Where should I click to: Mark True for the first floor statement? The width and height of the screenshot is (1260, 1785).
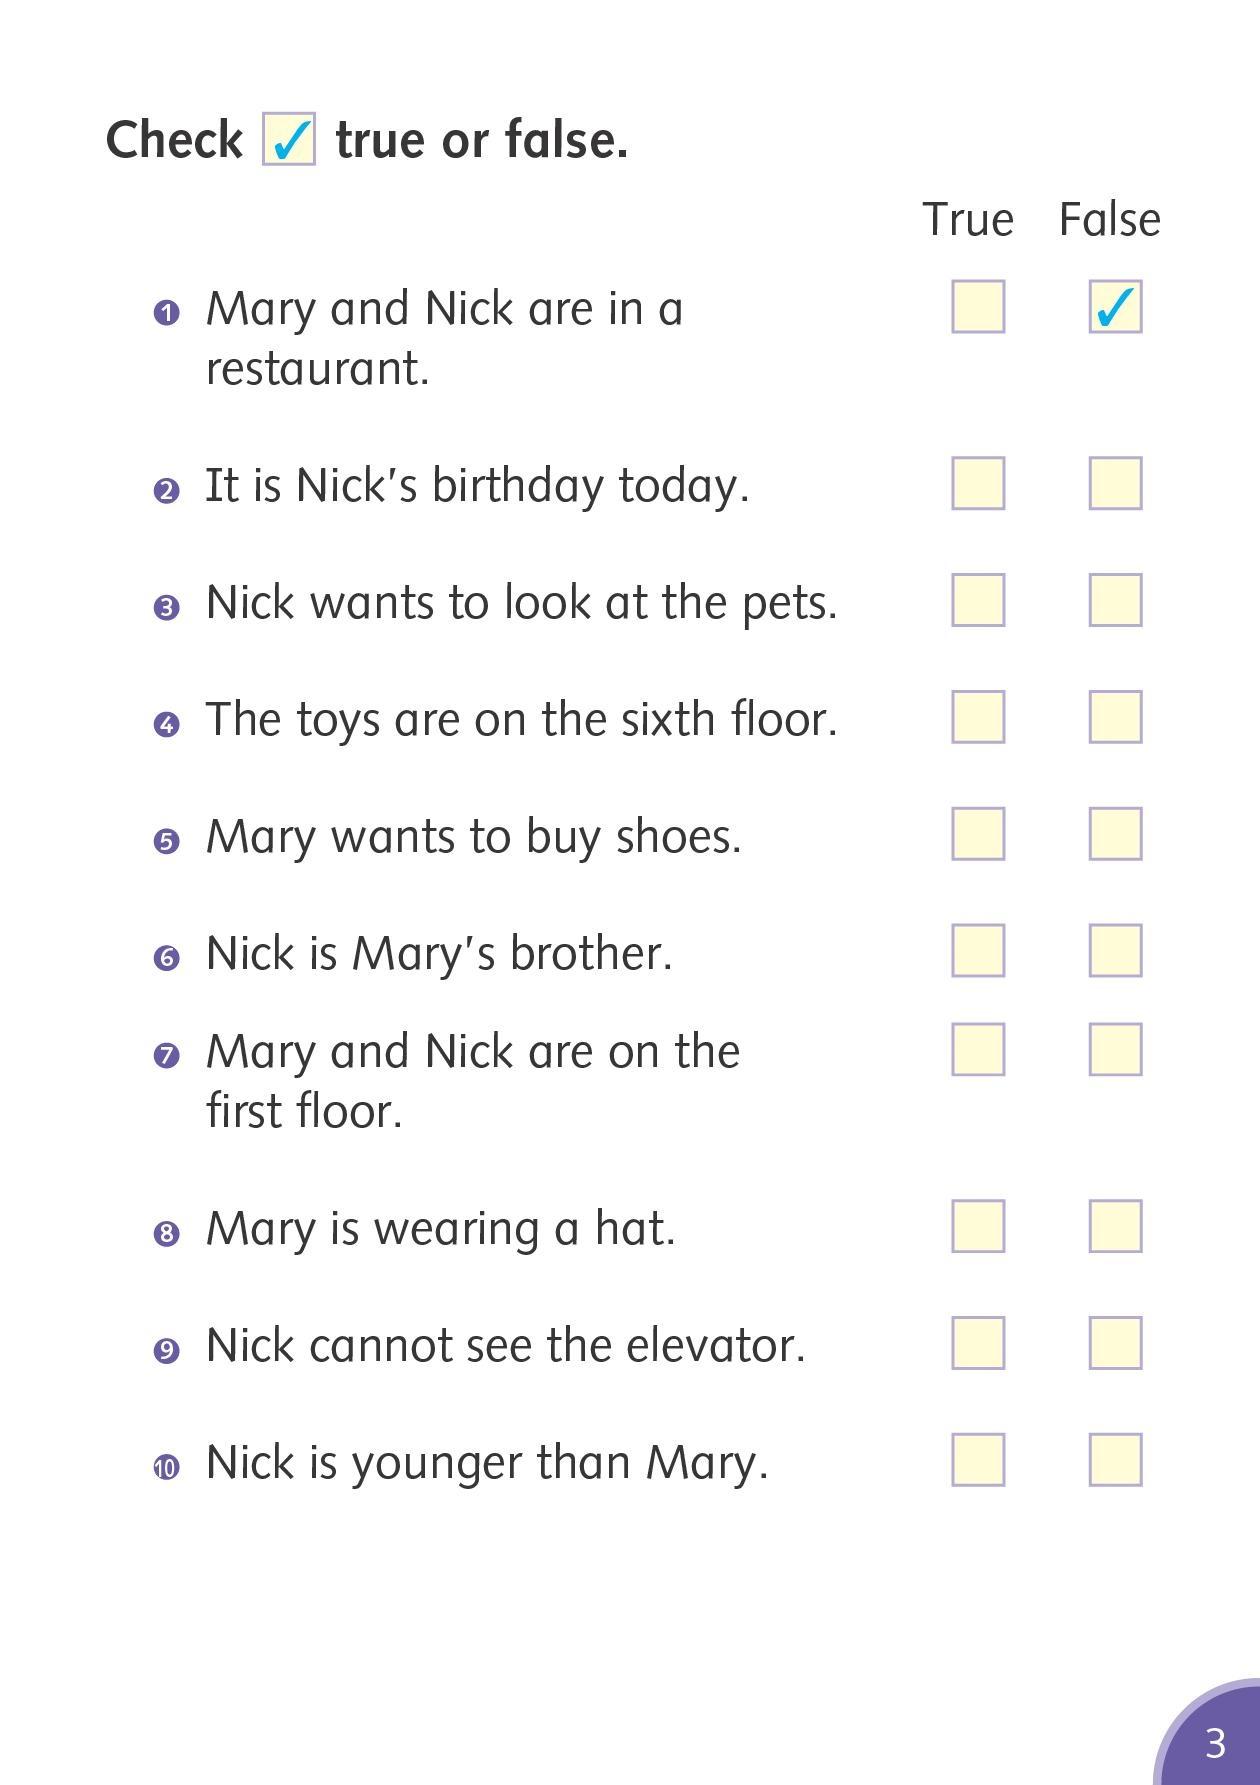(x=977, y=1049)
